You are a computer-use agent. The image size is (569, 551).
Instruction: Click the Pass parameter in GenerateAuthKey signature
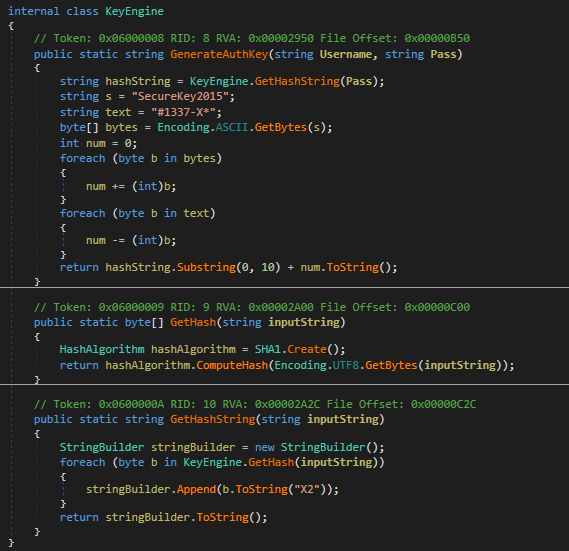click(x=443, y=54)
